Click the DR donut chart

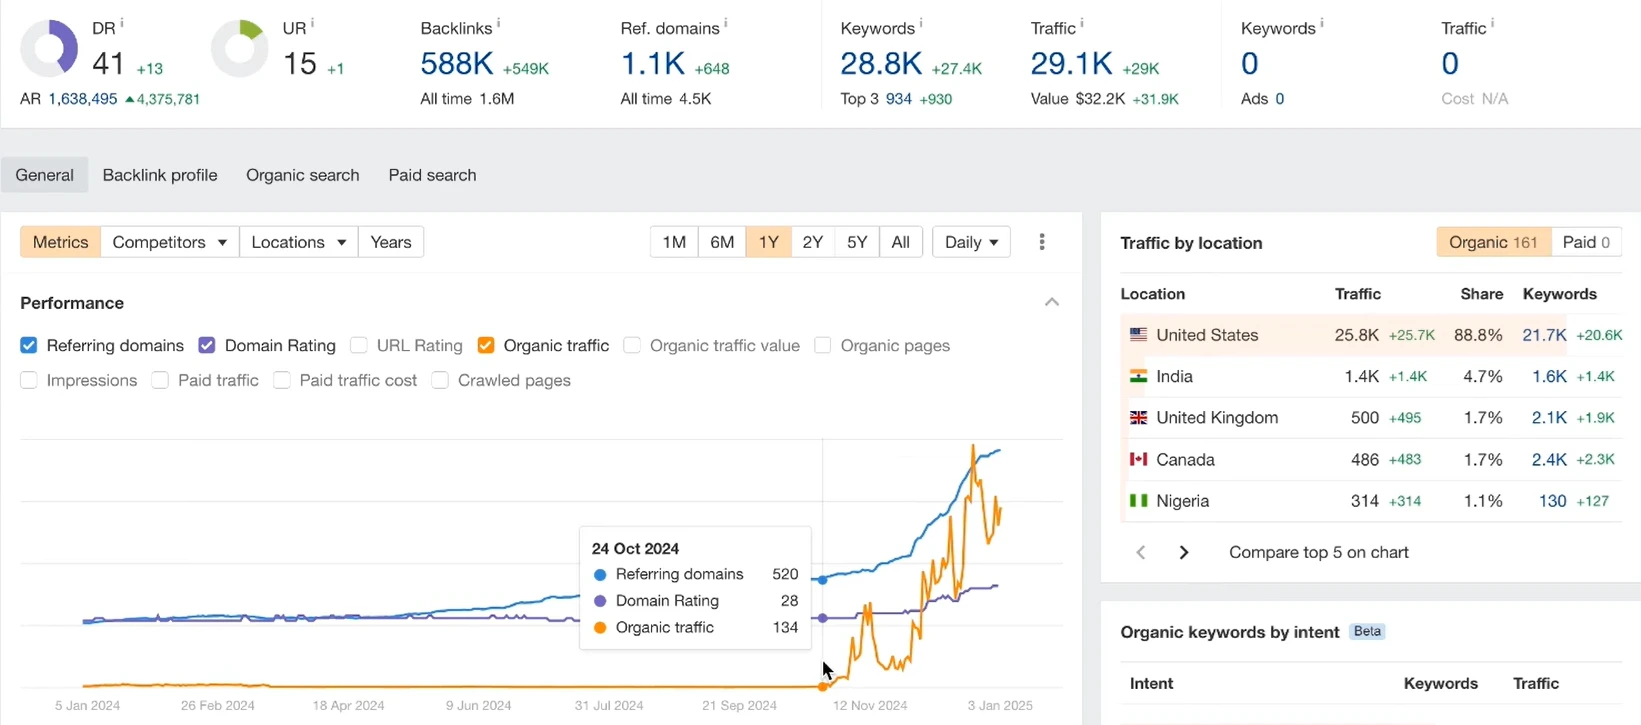(x=50, y=48)
